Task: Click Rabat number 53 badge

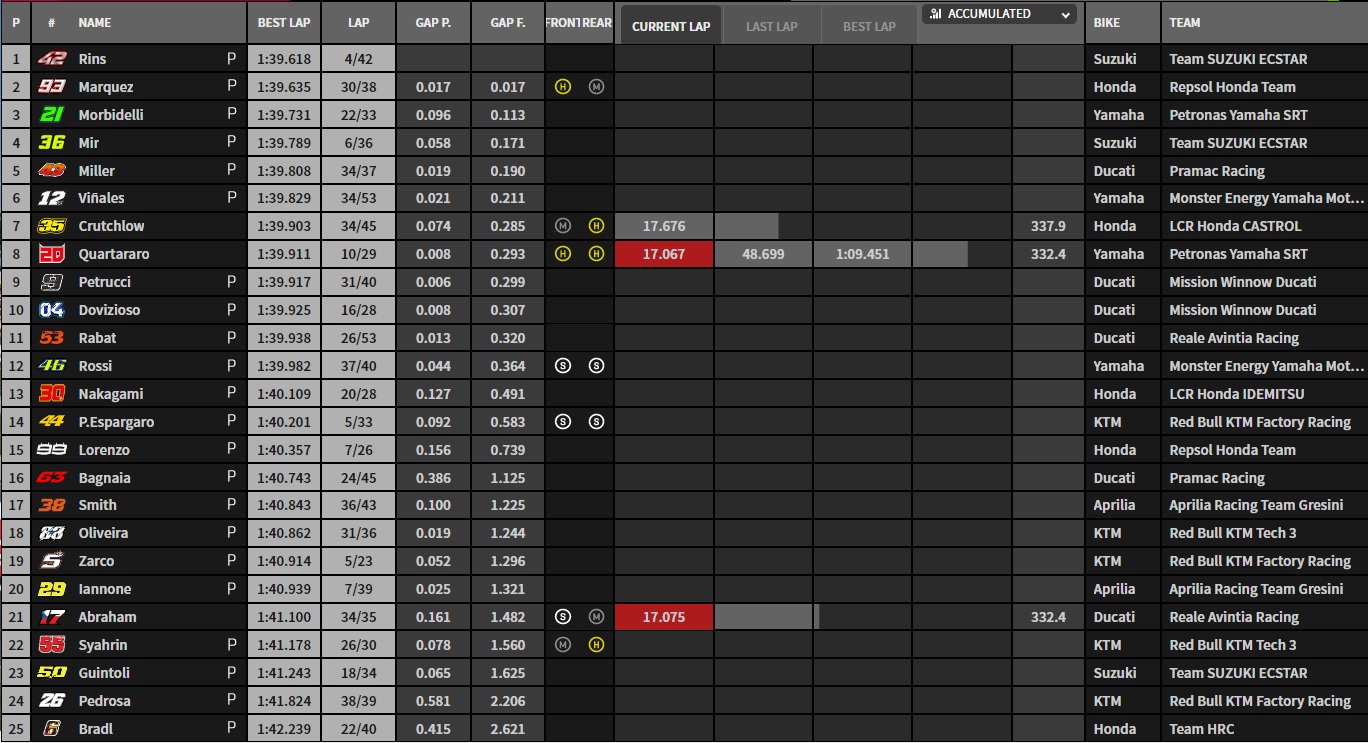Action: tap(51, 338)
